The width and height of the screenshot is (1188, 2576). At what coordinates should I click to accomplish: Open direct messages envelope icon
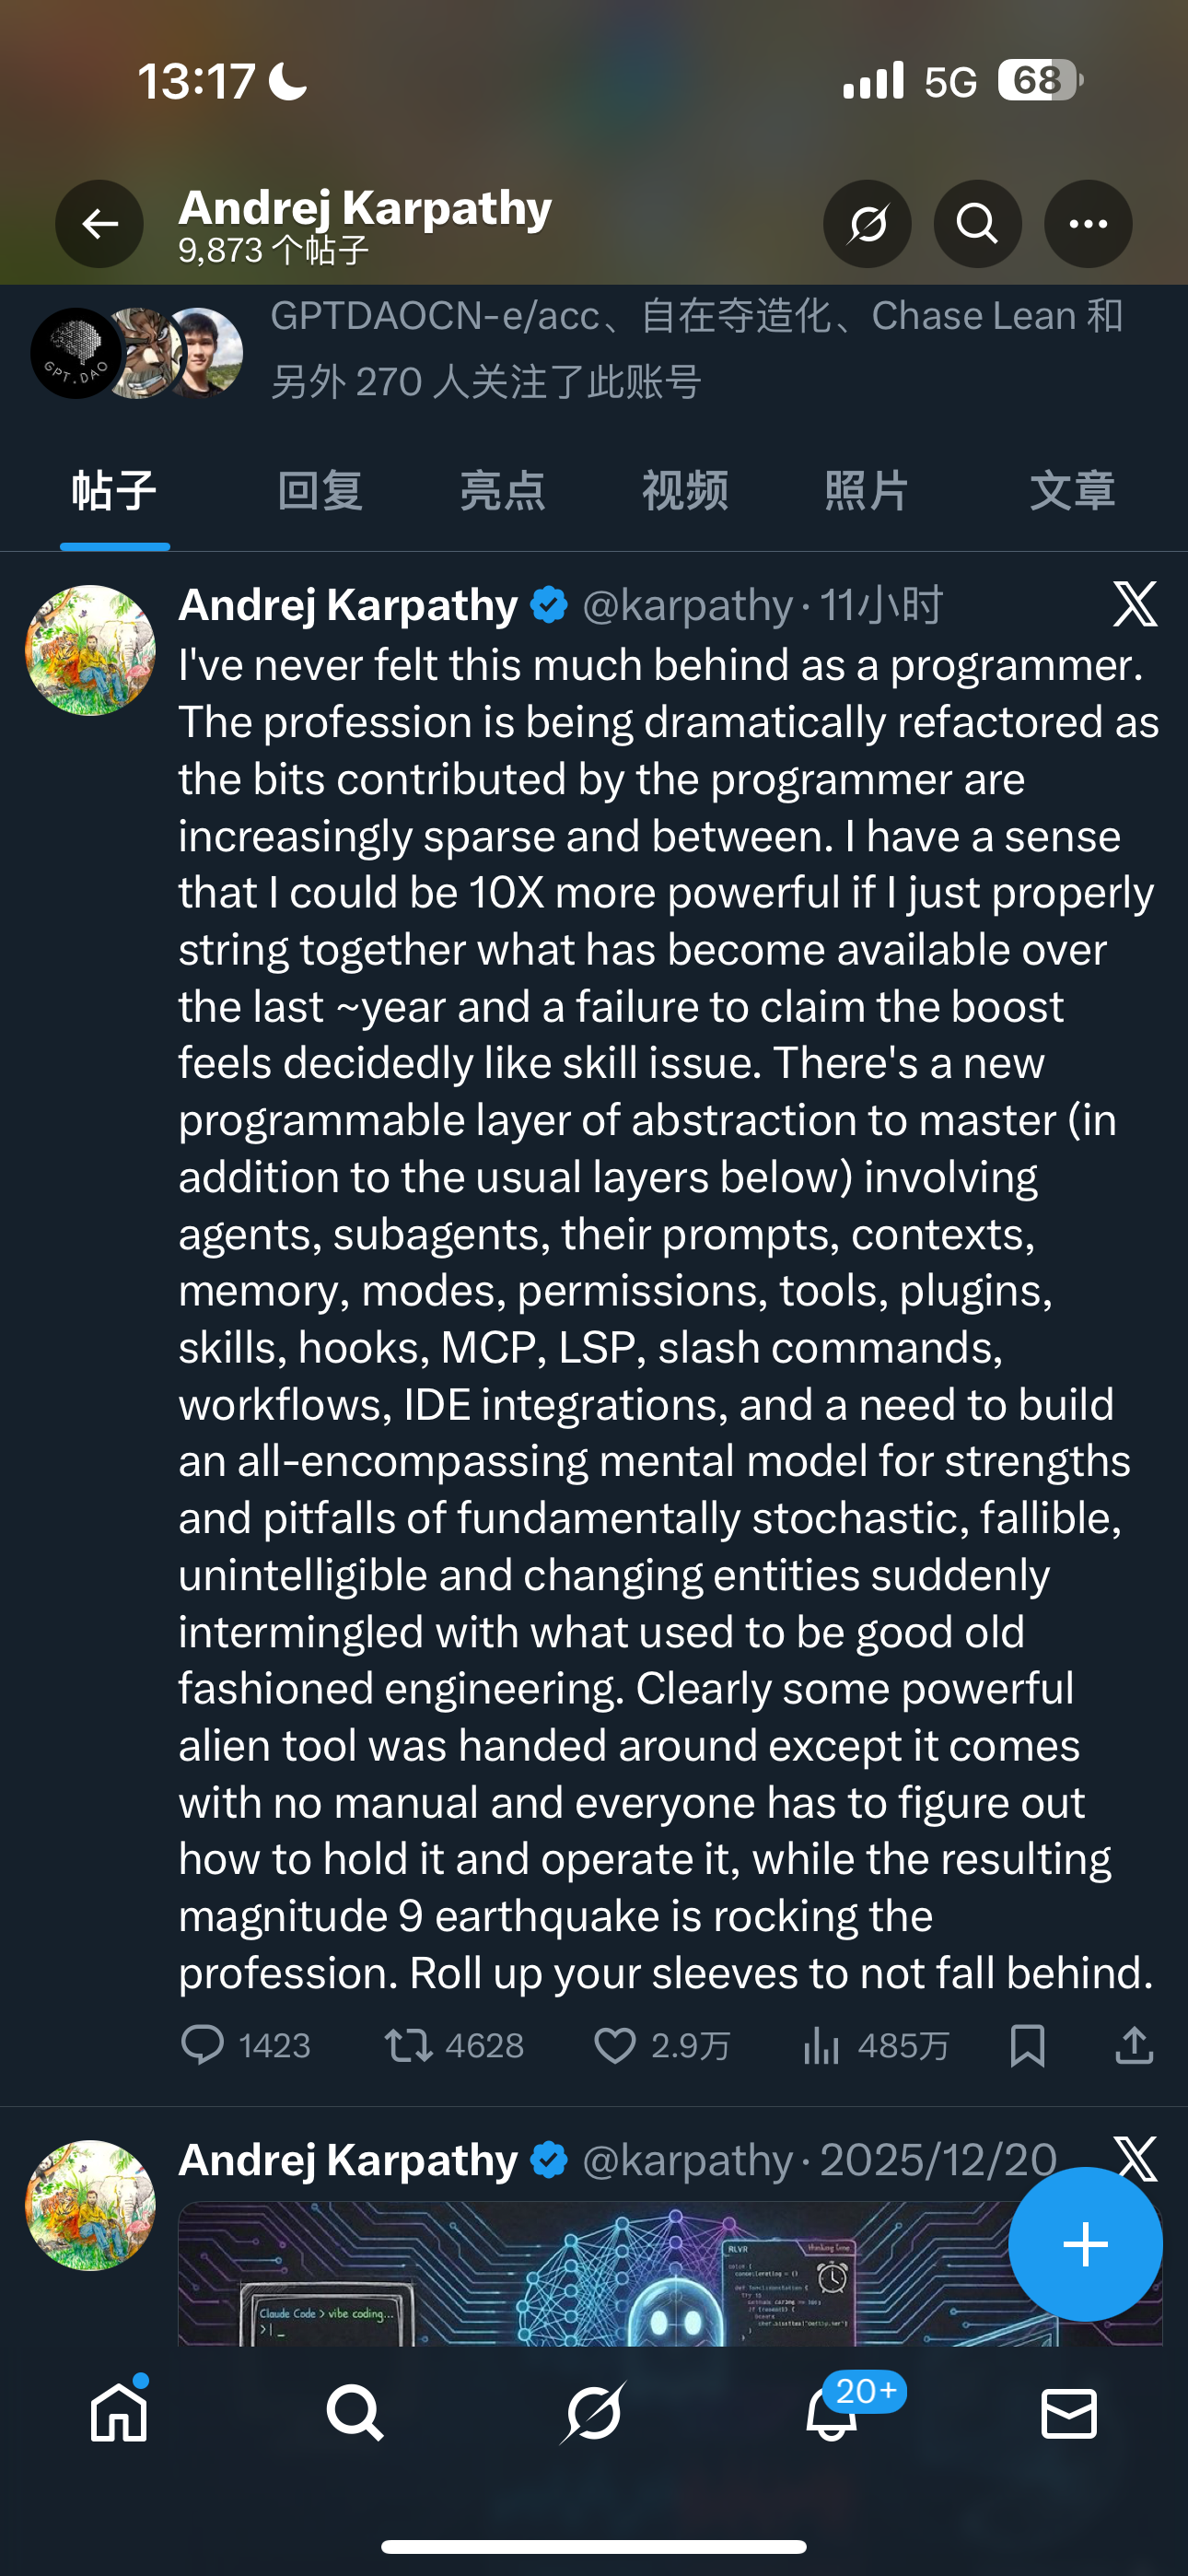[x=1069, y=2414]
